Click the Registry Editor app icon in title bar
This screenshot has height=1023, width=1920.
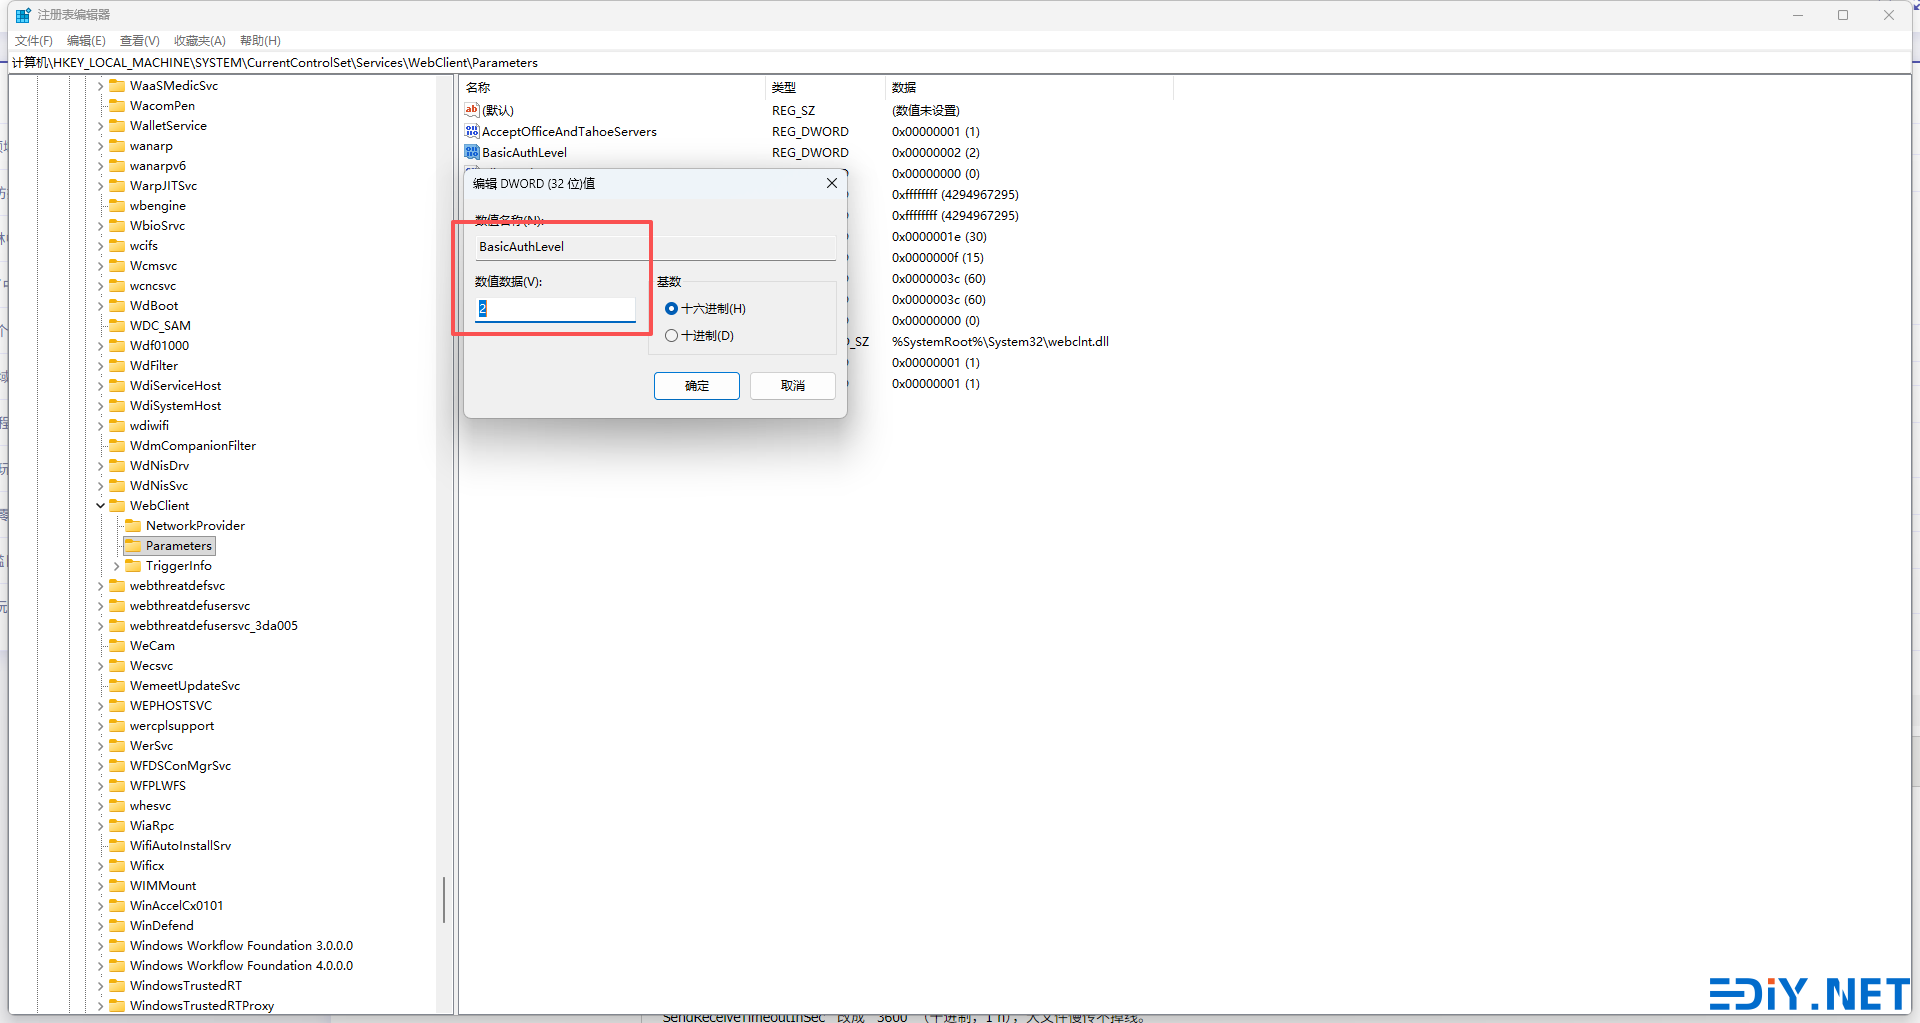click(22, 15)
